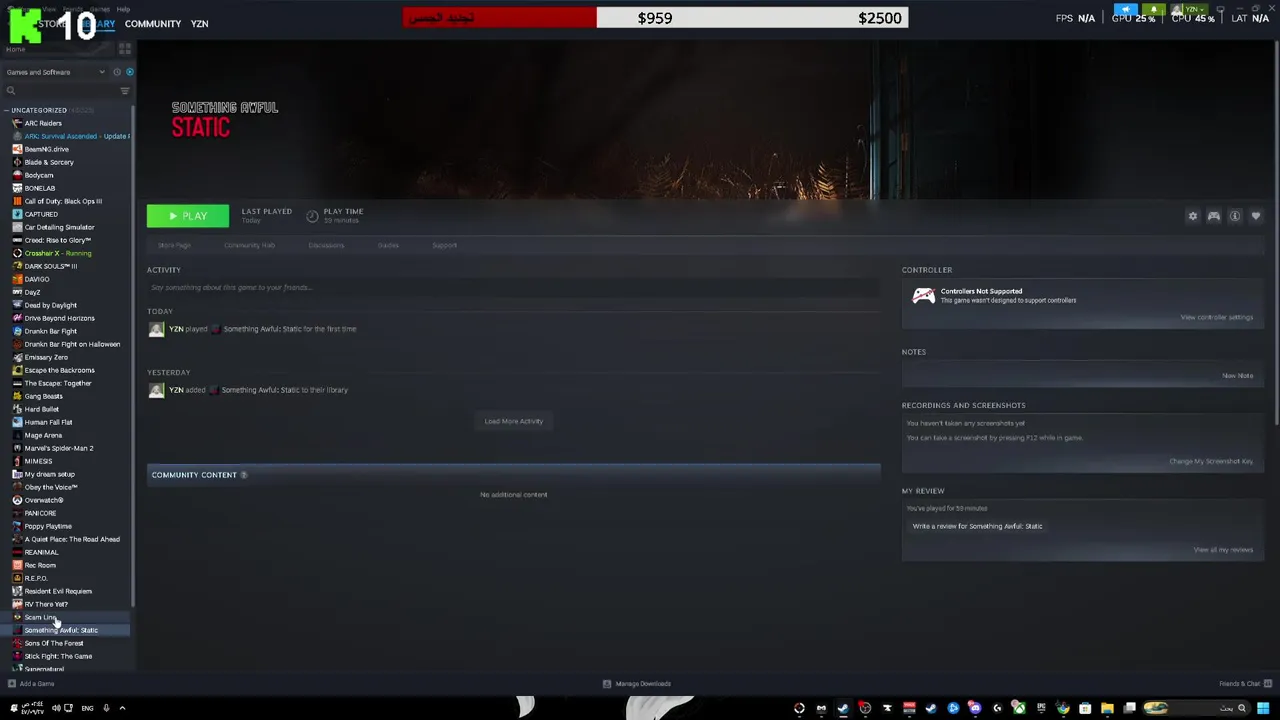The height and width of the screenshot is (720, 1280).
Task: Select Dead by Daylight entry
Action: pos(50,305)
